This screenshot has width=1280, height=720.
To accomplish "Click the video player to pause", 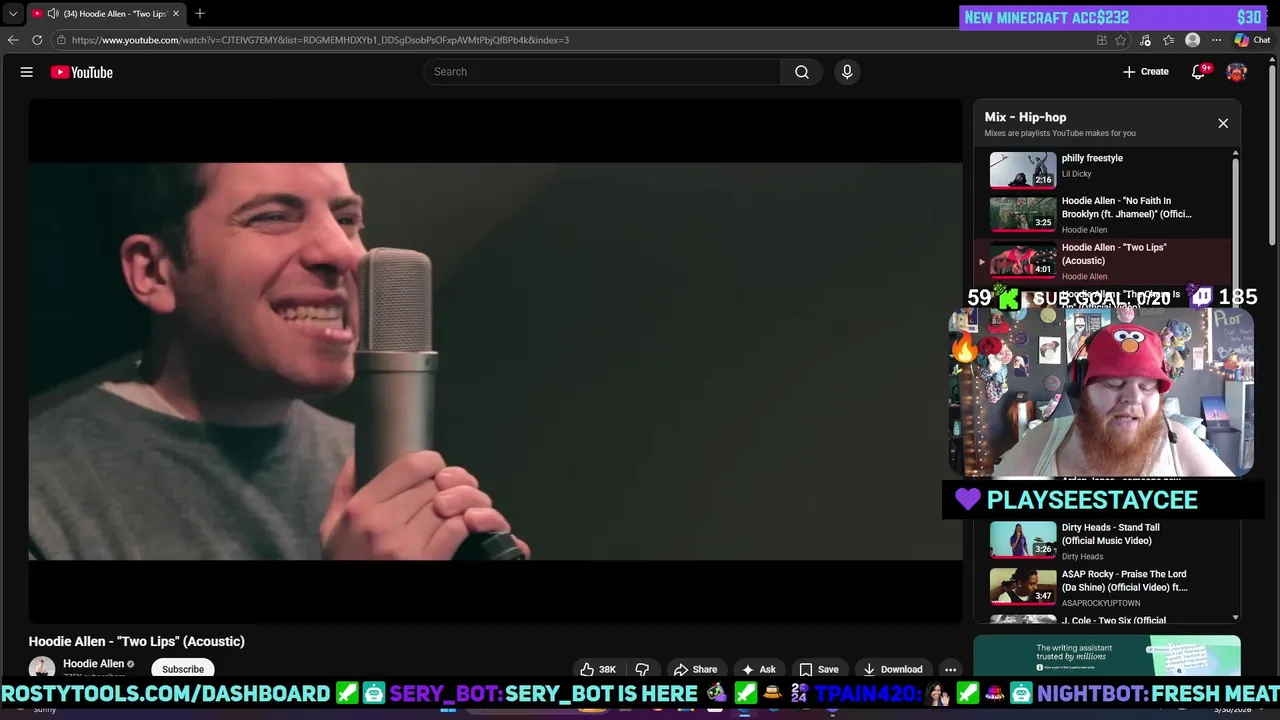I will pyautogui.click(x=495, y=361).
